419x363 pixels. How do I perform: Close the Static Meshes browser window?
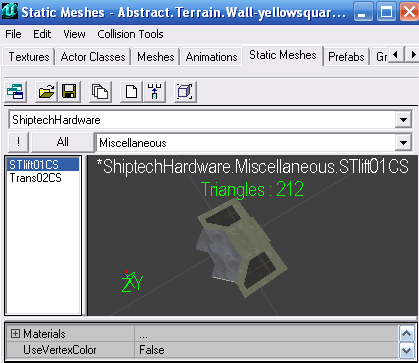(409, 12)
